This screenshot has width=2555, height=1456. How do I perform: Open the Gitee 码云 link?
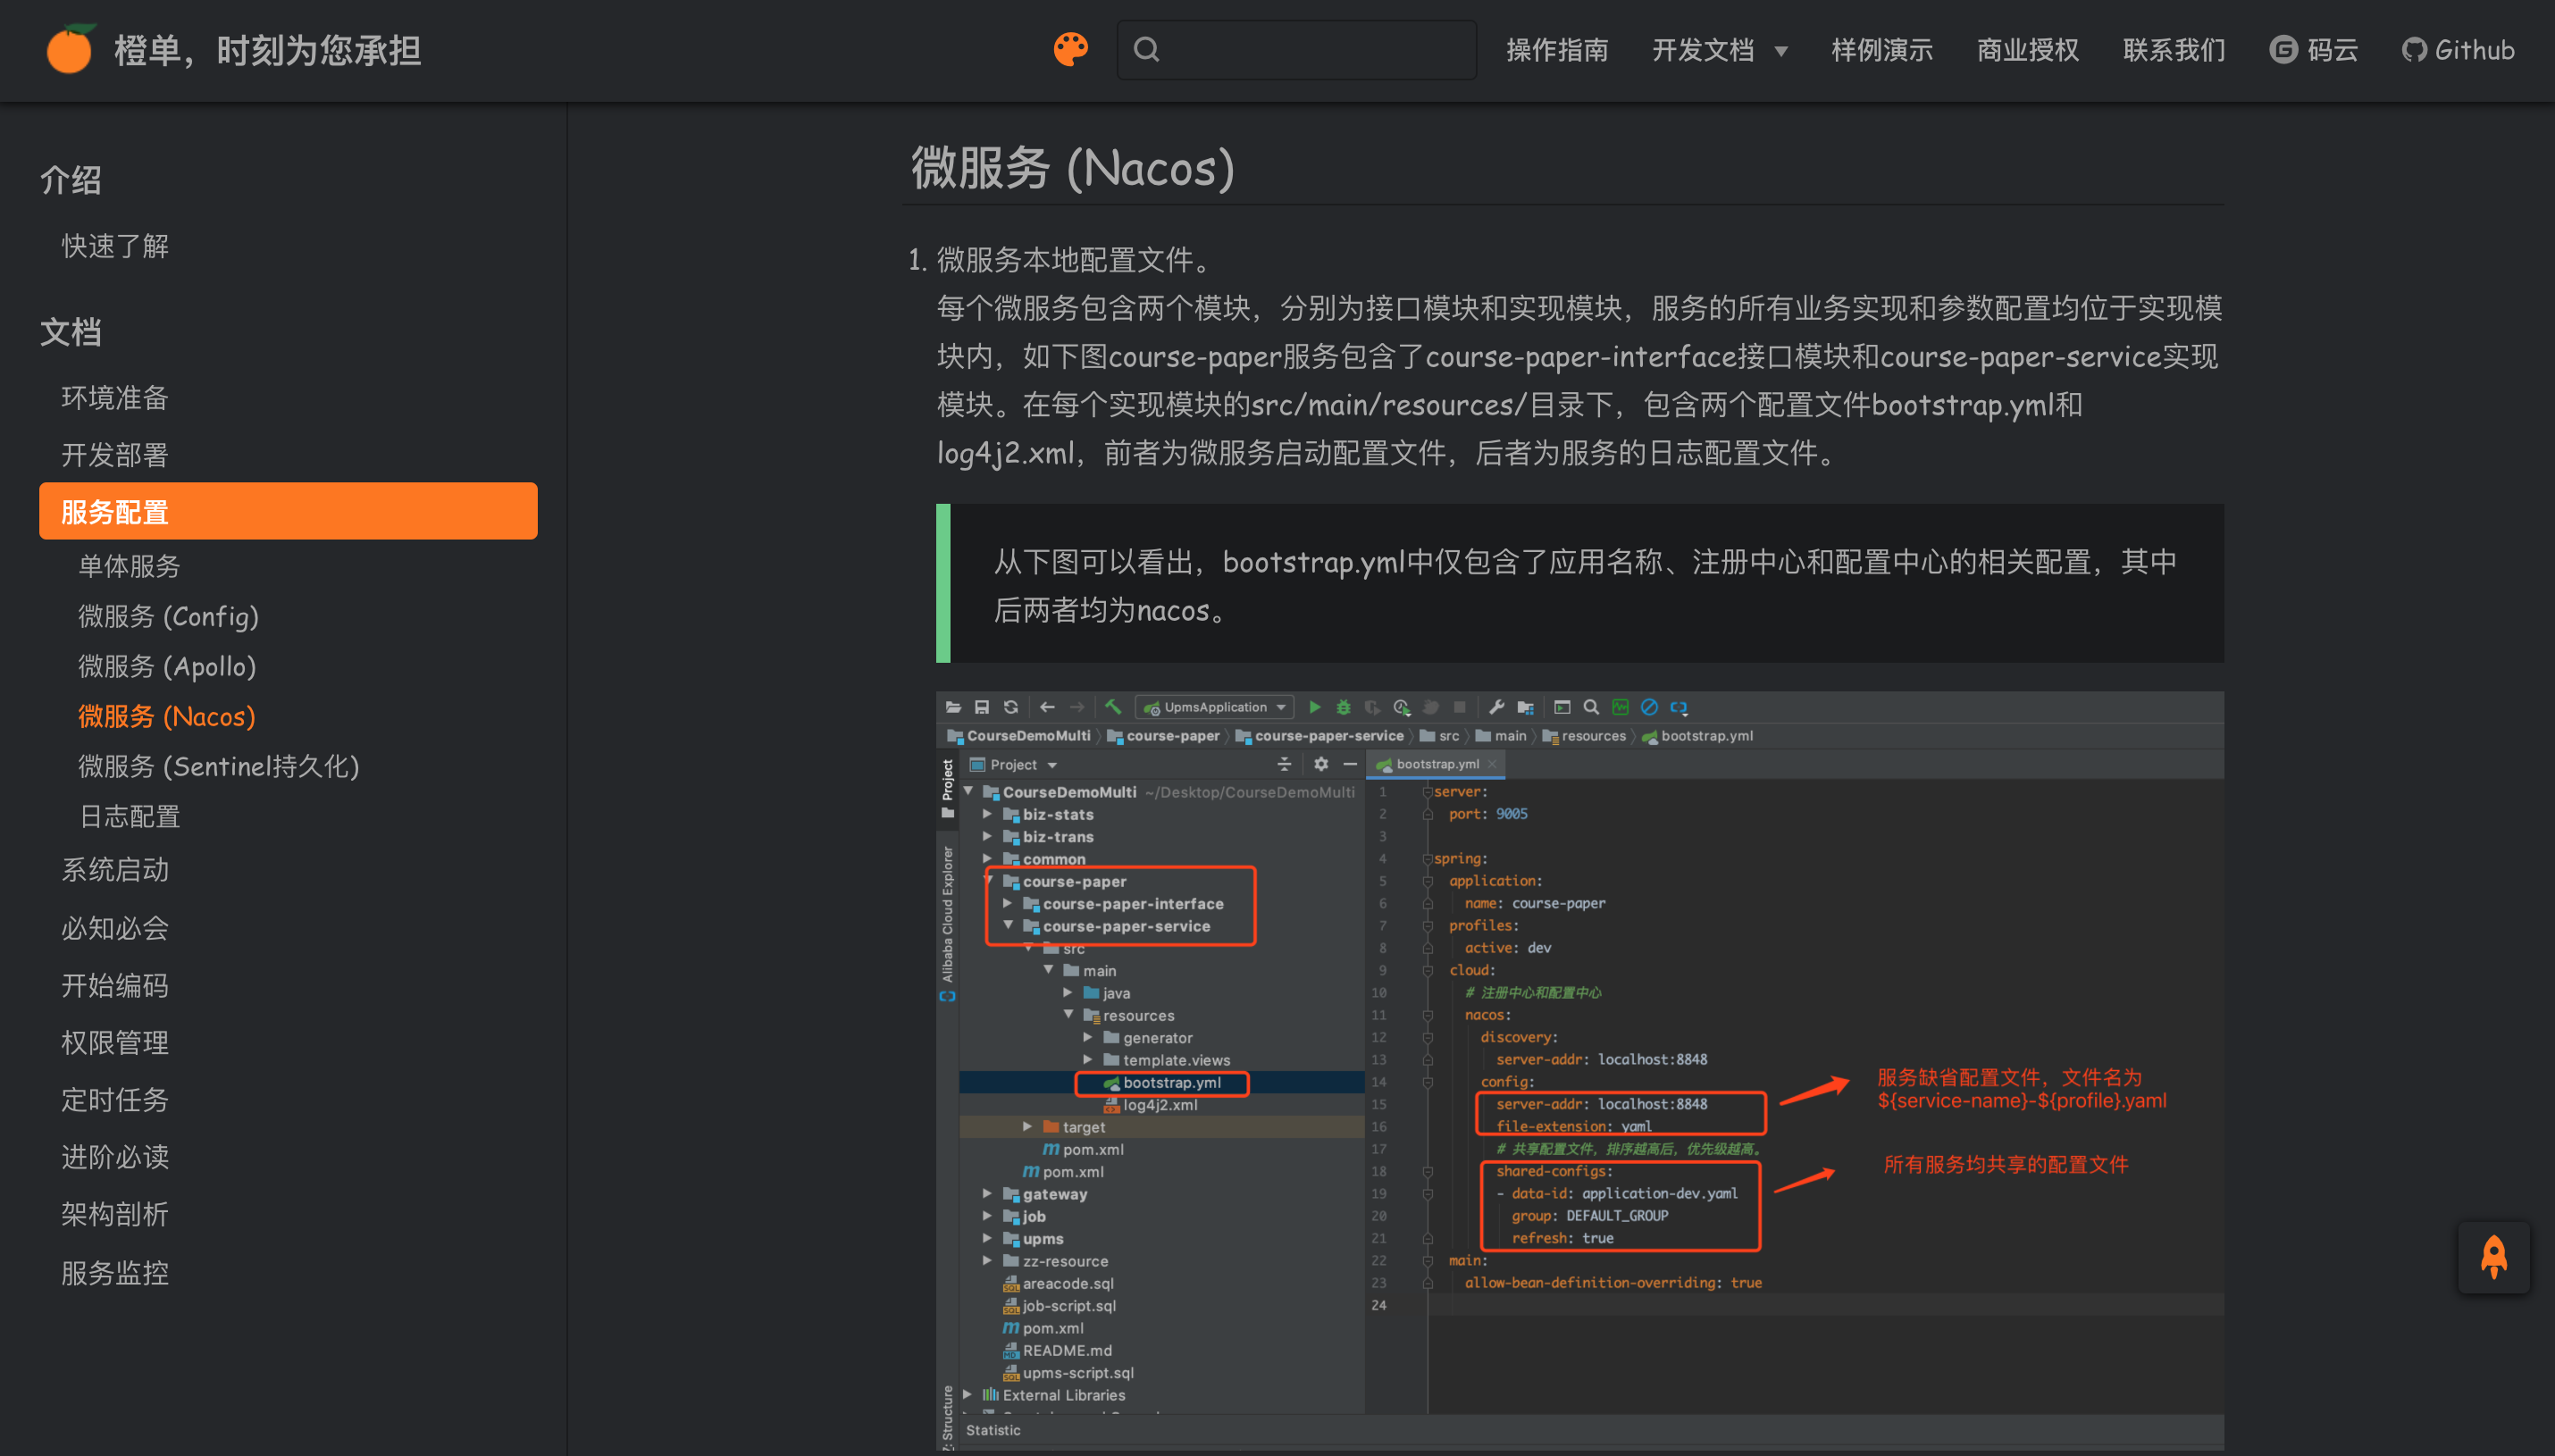click(2313, 50)
